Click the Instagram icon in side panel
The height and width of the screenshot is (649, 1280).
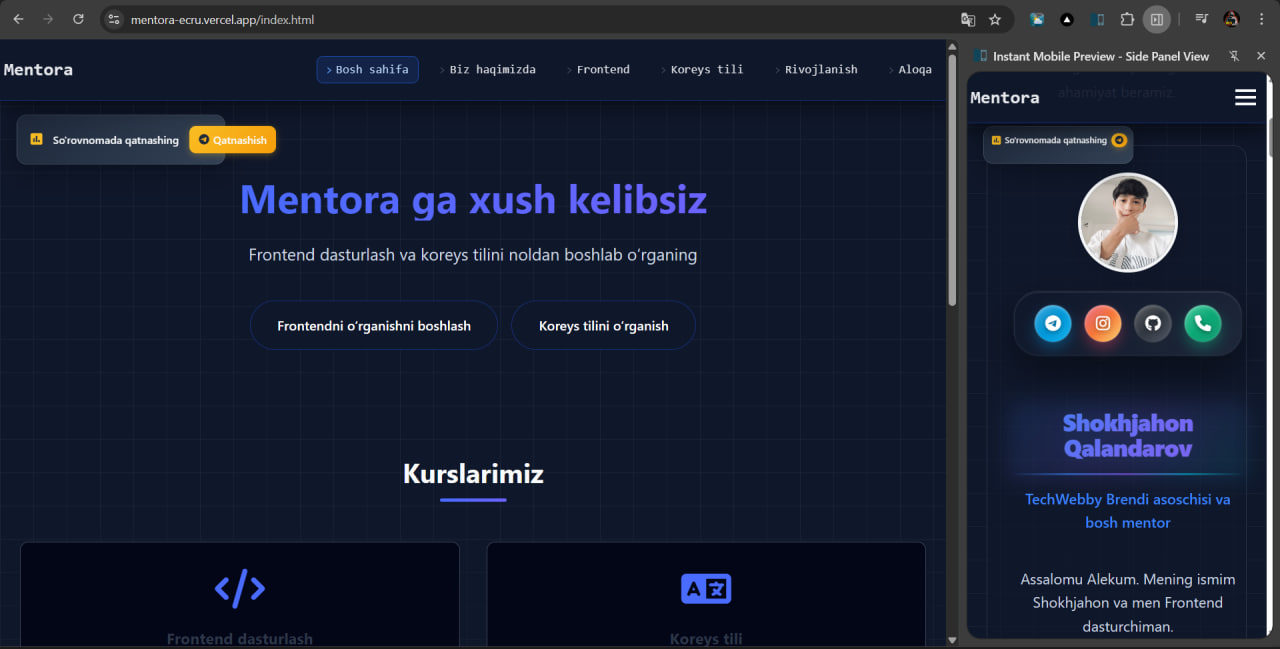tap(1103, 323)
